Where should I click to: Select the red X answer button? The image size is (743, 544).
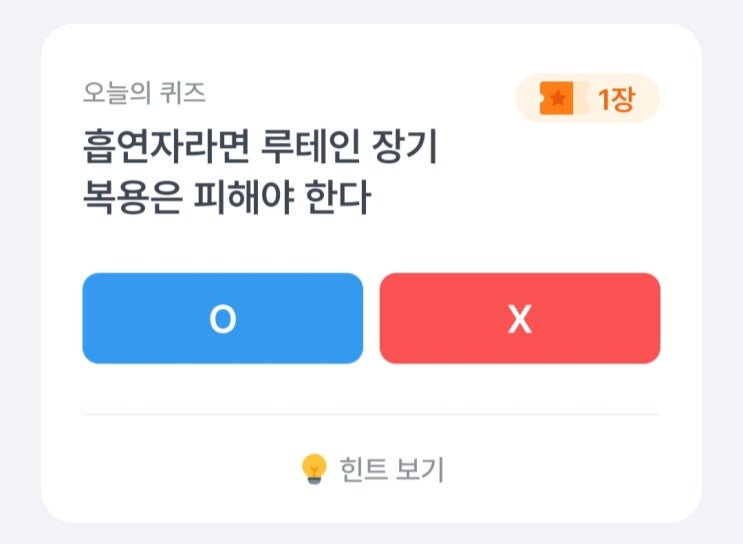pyautogui.click(x=520, y=318)
